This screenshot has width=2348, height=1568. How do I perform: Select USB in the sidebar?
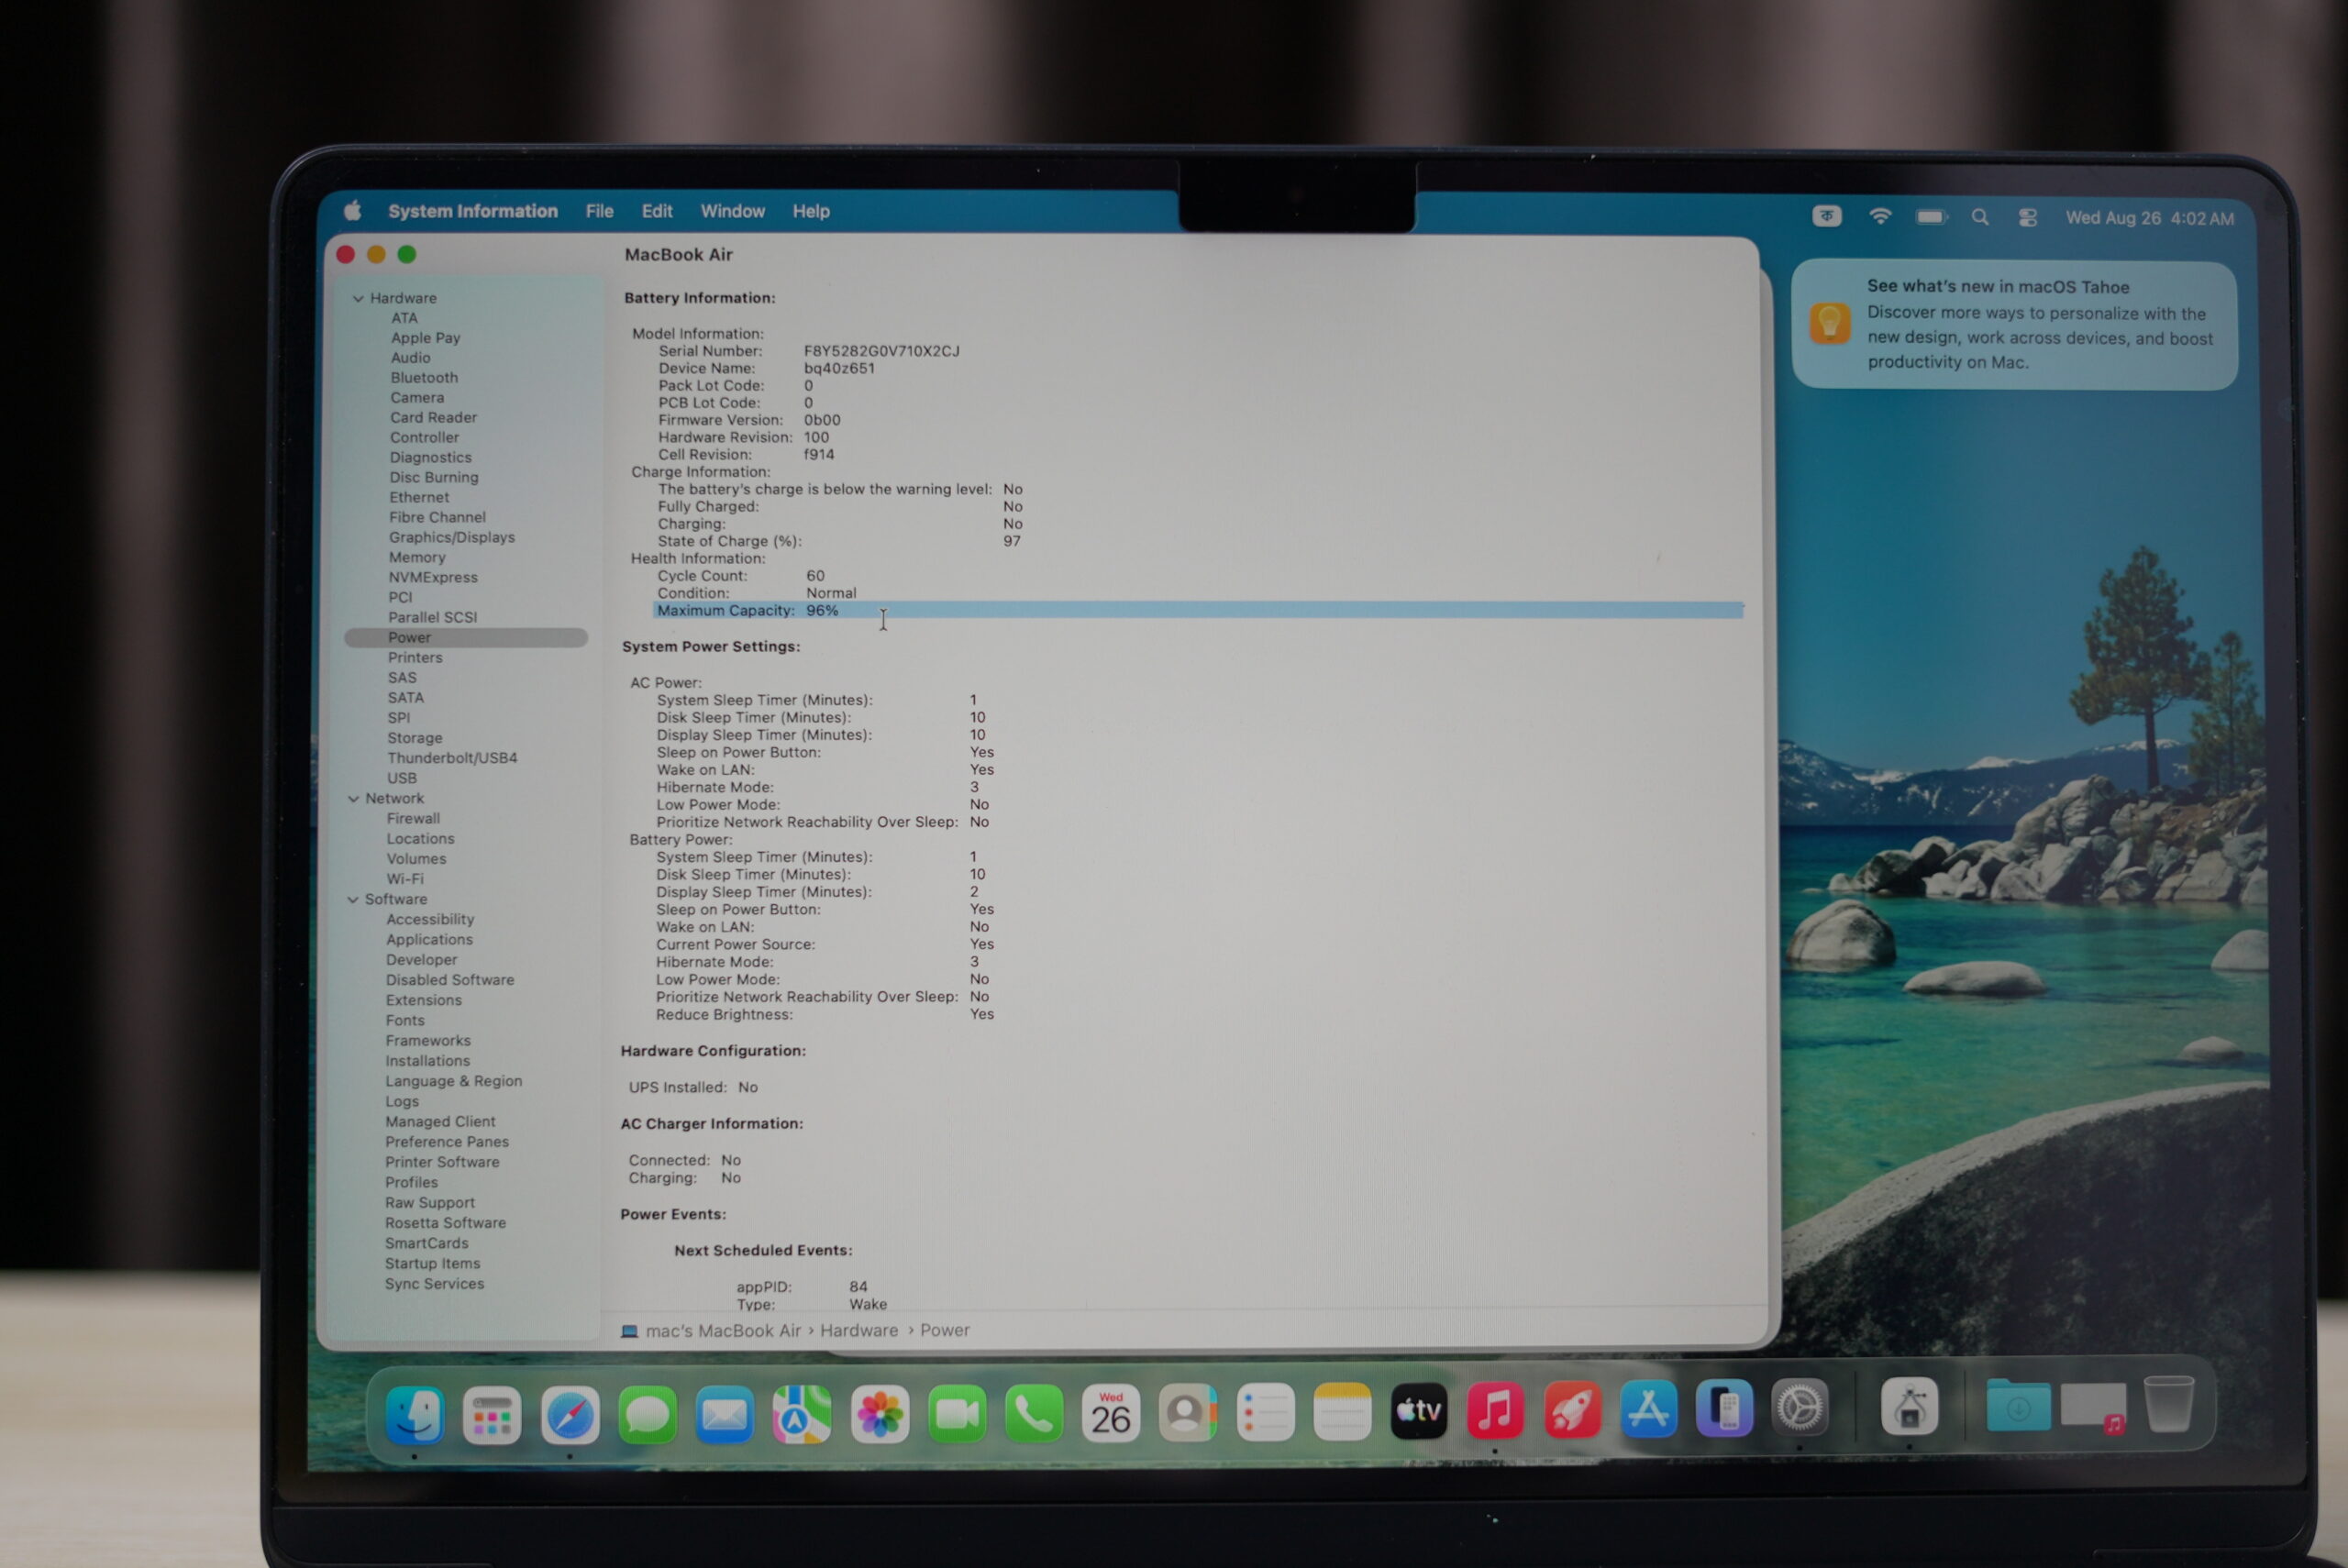pyautogui.click(x=402, y=777)
